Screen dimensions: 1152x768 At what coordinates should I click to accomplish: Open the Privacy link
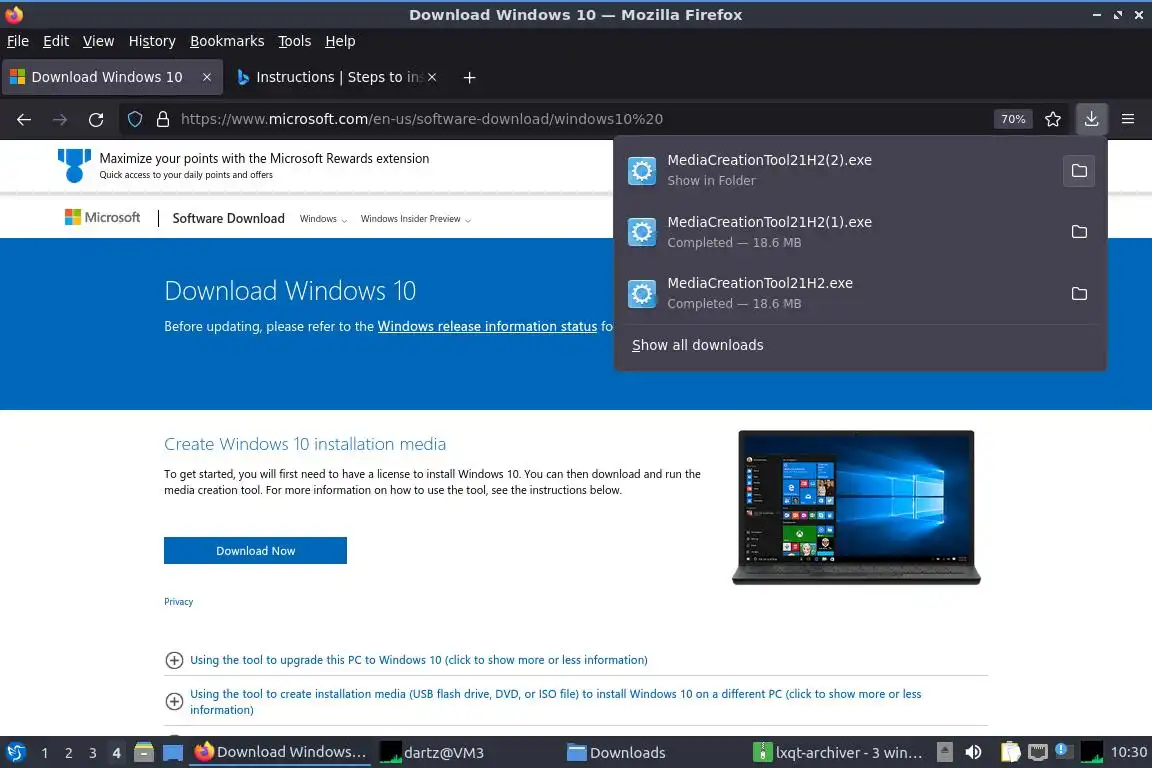pos(179,601)
